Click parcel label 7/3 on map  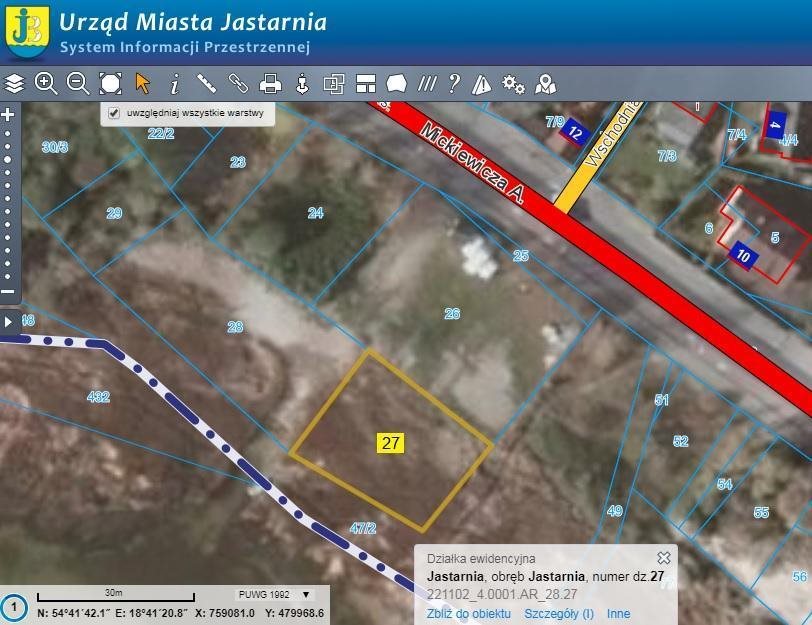[x=667, y=155]
